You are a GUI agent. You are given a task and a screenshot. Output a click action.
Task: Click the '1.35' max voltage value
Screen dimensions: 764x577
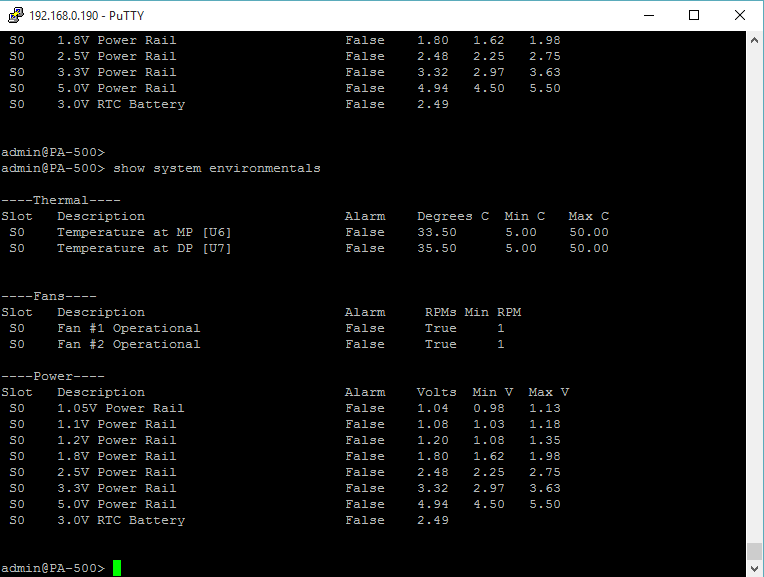[x=545, y=441]
